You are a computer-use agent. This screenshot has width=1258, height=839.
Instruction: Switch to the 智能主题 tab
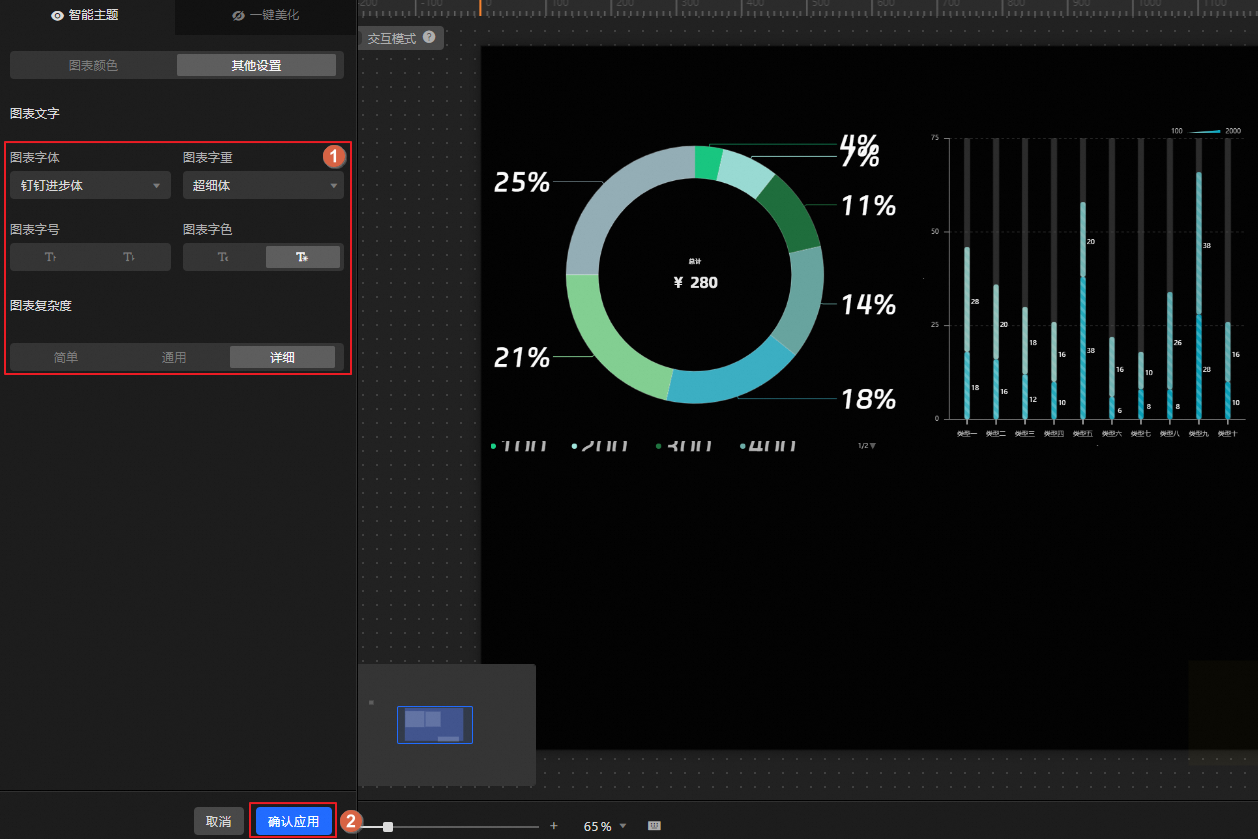(x=87, y=16)
